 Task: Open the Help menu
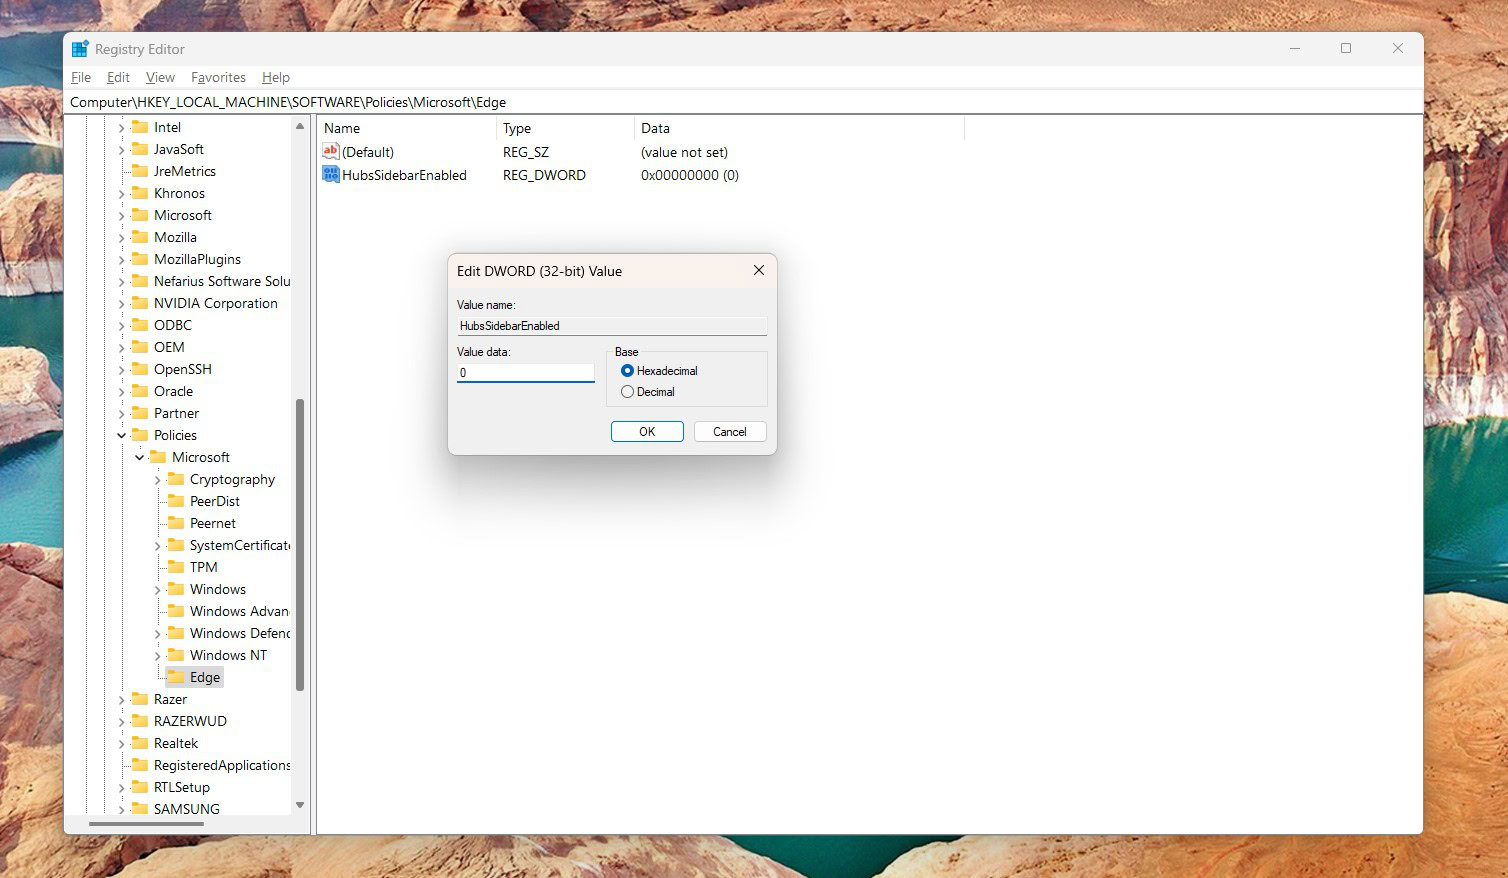tap(276, 77)
